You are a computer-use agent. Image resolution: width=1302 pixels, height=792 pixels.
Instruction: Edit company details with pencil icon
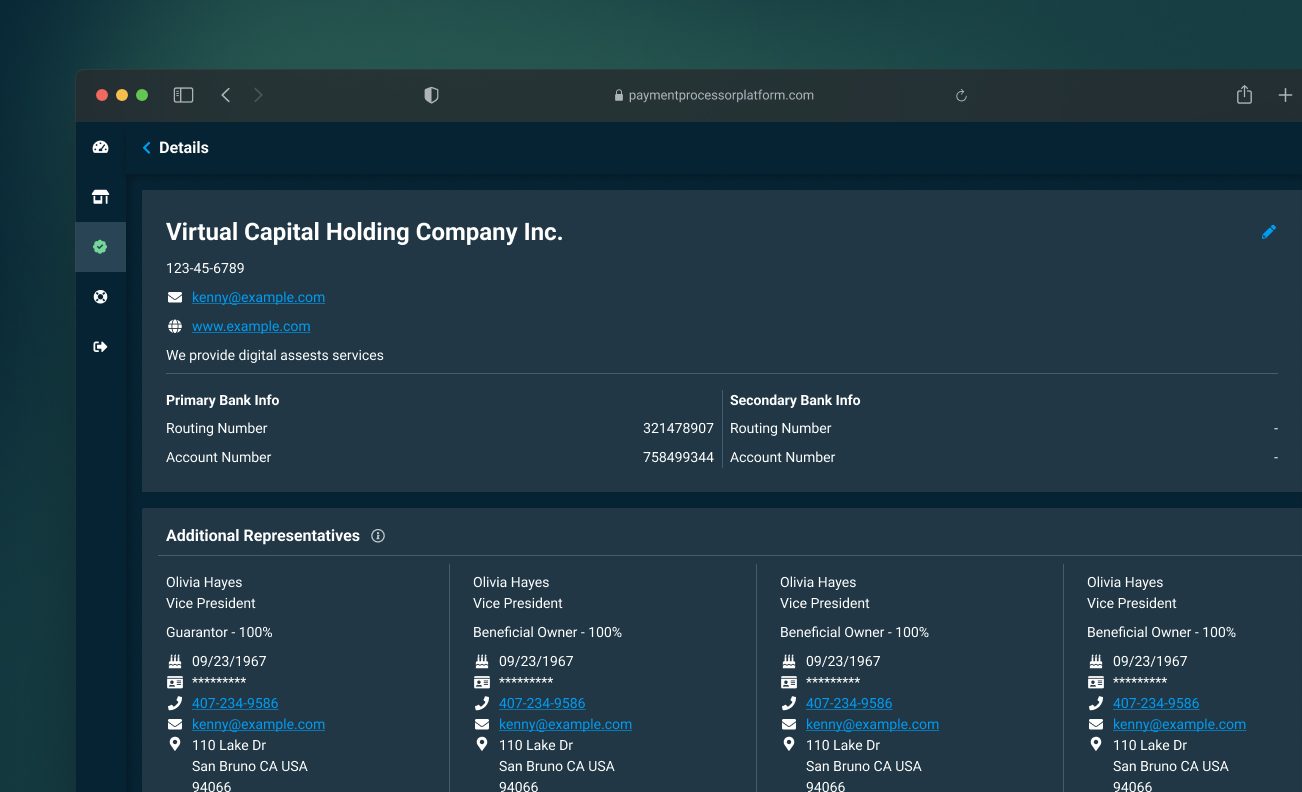coord(1269,232)
